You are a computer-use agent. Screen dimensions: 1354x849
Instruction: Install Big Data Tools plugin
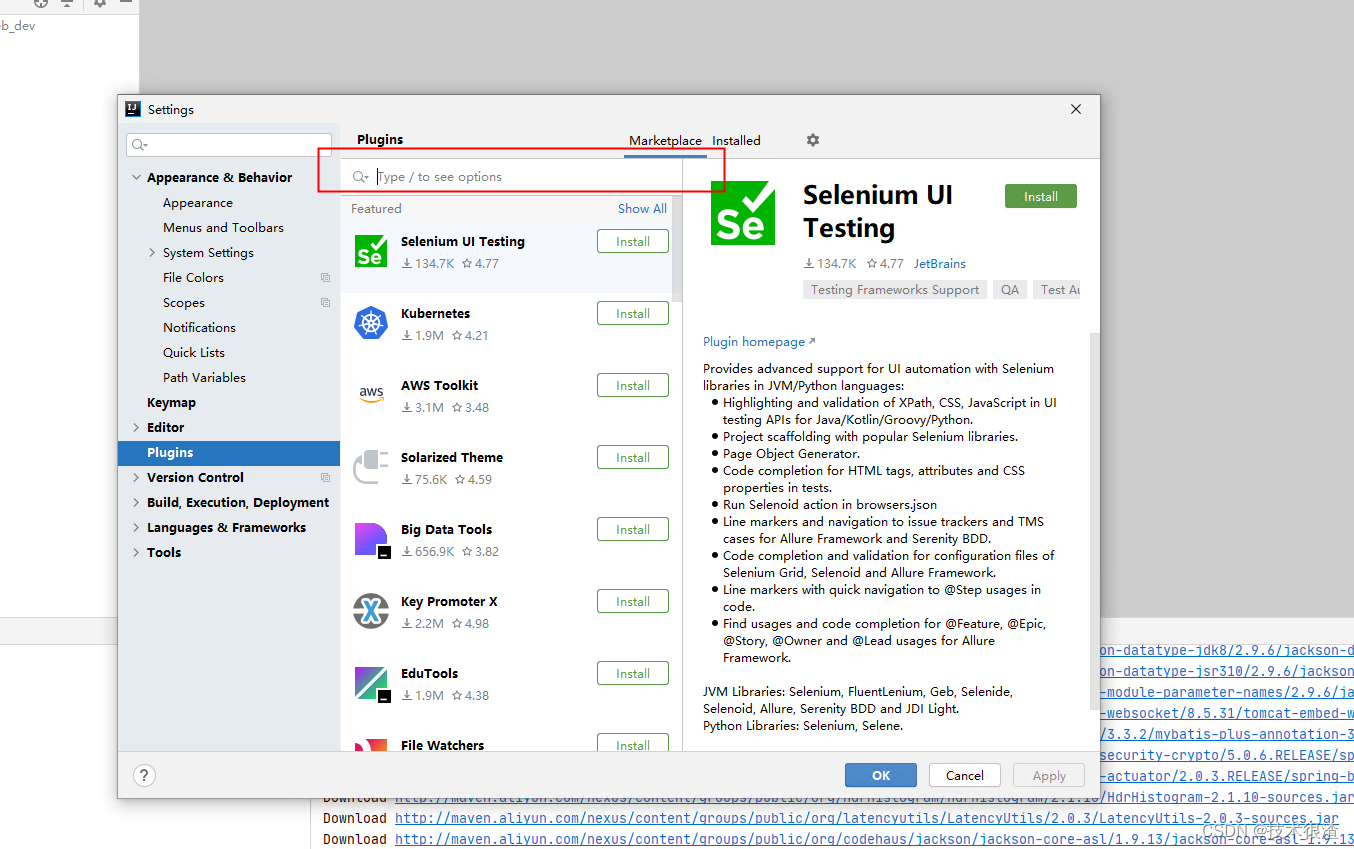(x=633, y=530)
